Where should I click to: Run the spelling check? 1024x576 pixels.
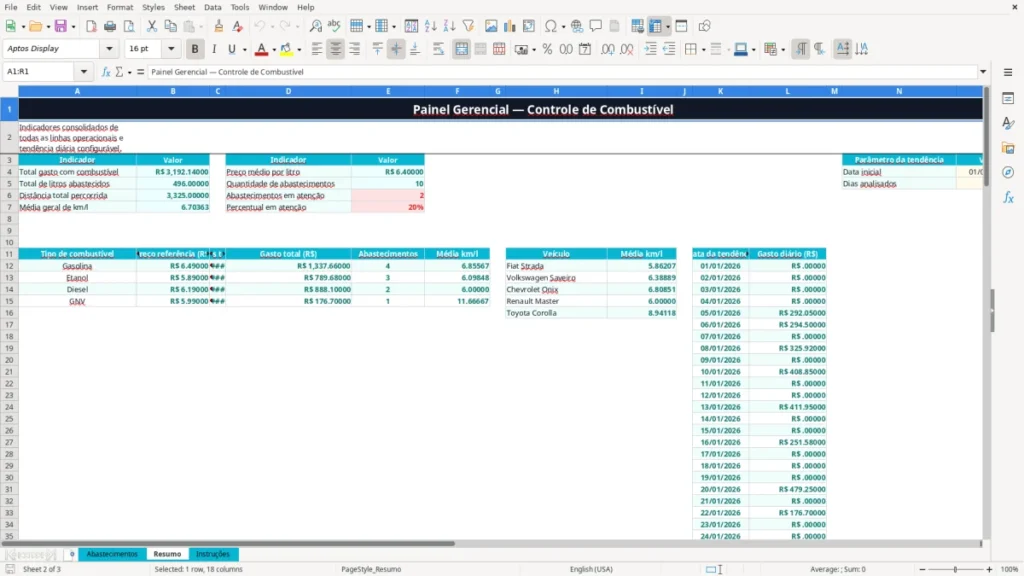click(x=334, y=26)
